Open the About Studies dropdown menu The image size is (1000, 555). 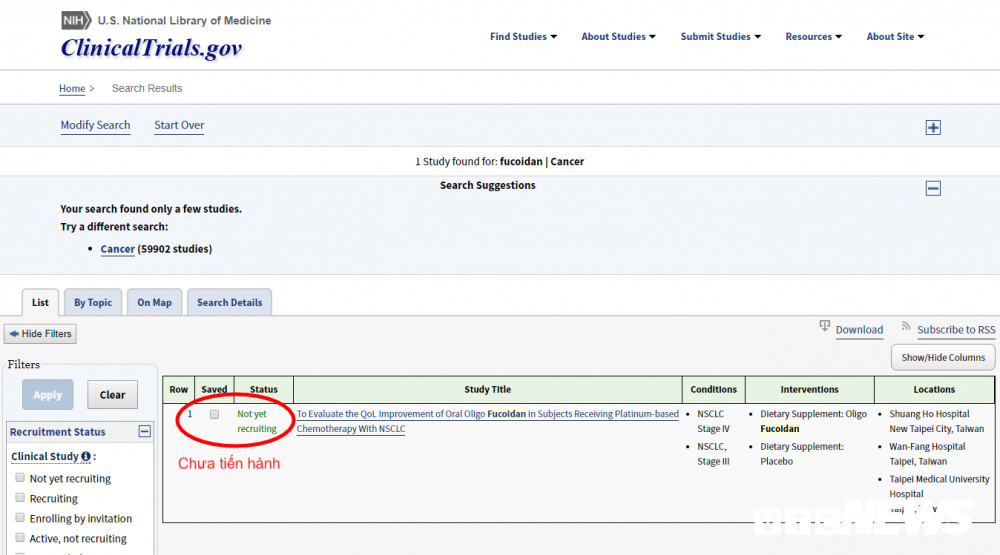(x=618, y=37)
